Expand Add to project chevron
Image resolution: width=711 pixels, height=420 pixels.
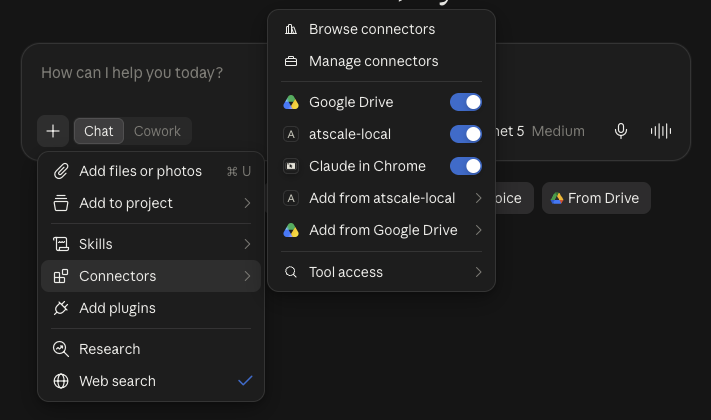(247, 203)
